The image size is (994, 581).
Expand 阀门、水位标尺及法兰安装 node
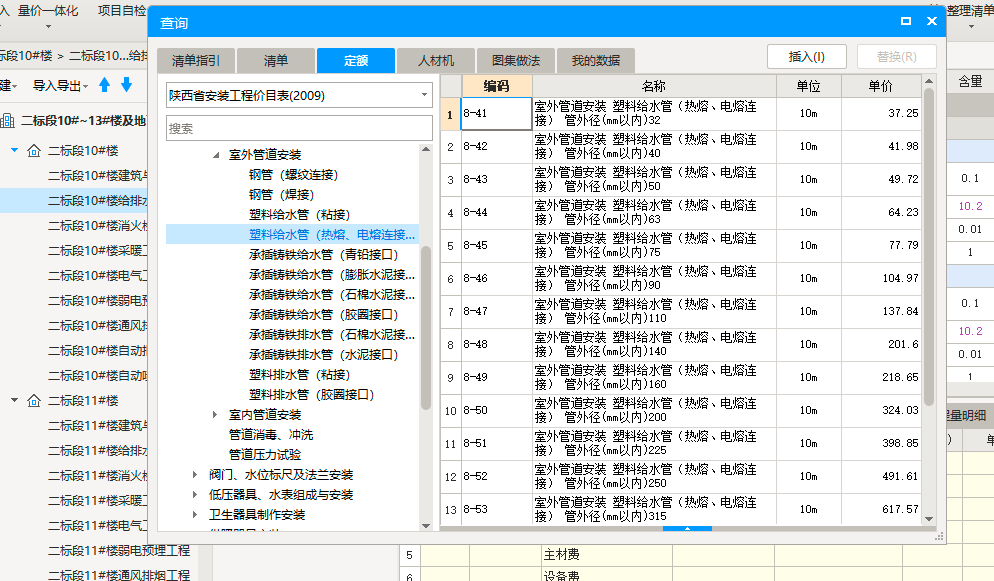(195, 474)
